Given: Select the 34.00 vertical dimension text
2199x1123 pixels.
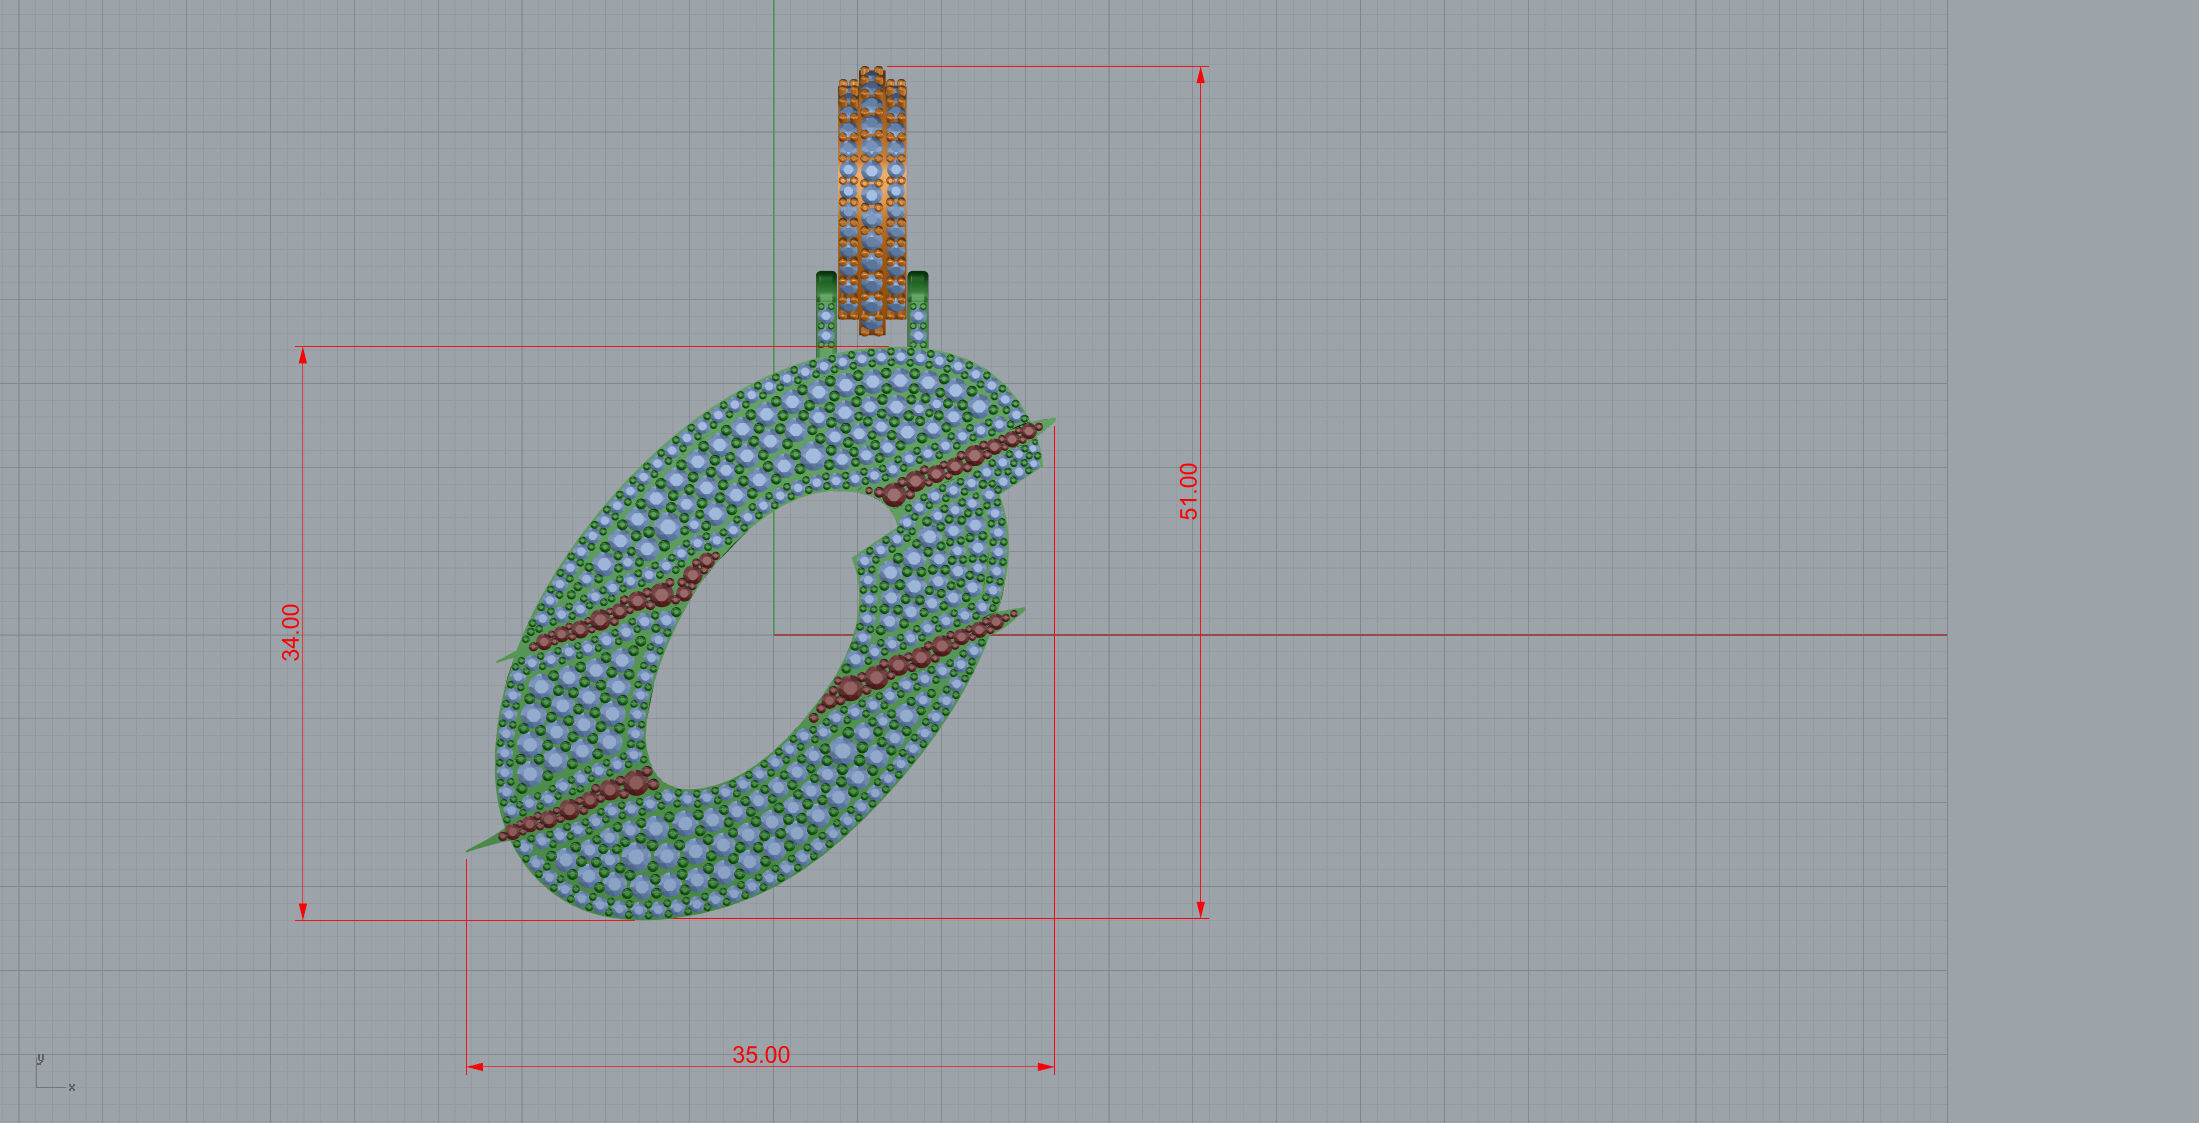Looking at the screenshot, I should click(290, 632).
